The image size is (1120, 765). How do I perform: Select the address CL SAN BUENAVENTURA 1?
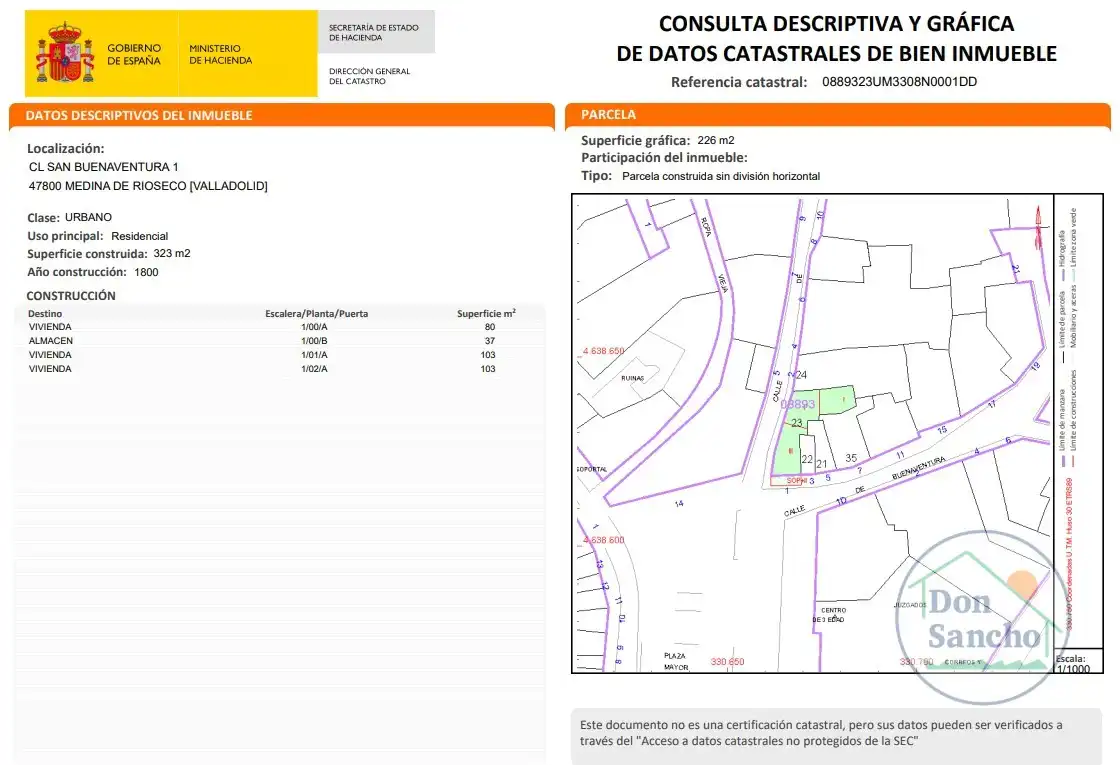tap(104, 166)
